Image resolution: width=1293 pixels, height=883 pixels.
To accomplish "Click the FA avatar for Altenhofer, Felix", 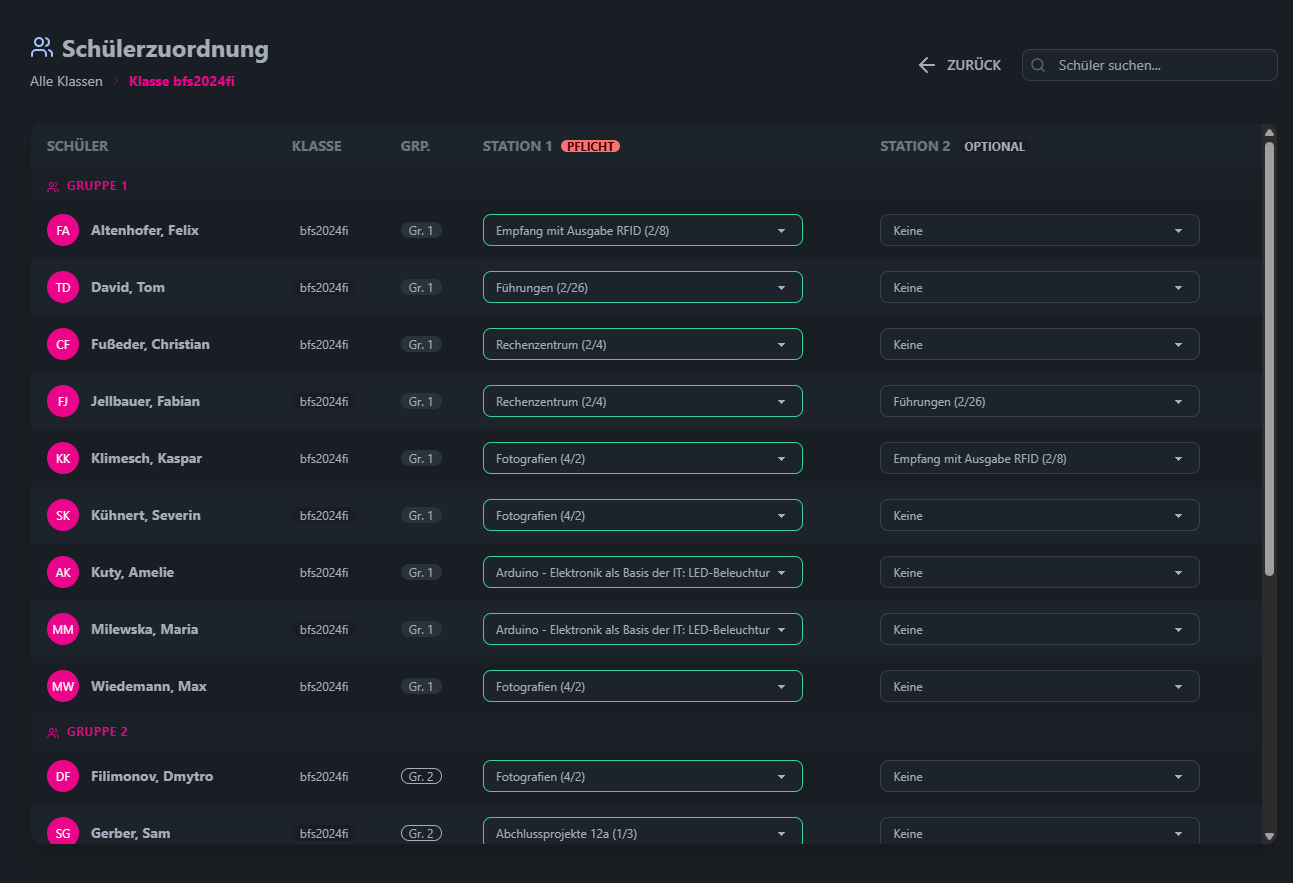I will click(62, 231).
